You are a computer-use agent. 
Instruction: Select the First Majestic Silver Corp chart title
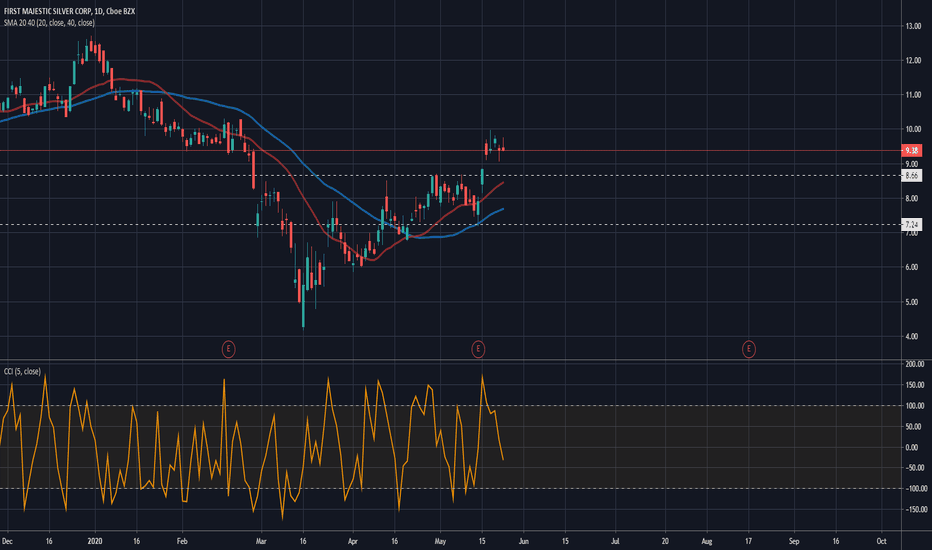tap(69, 11)
